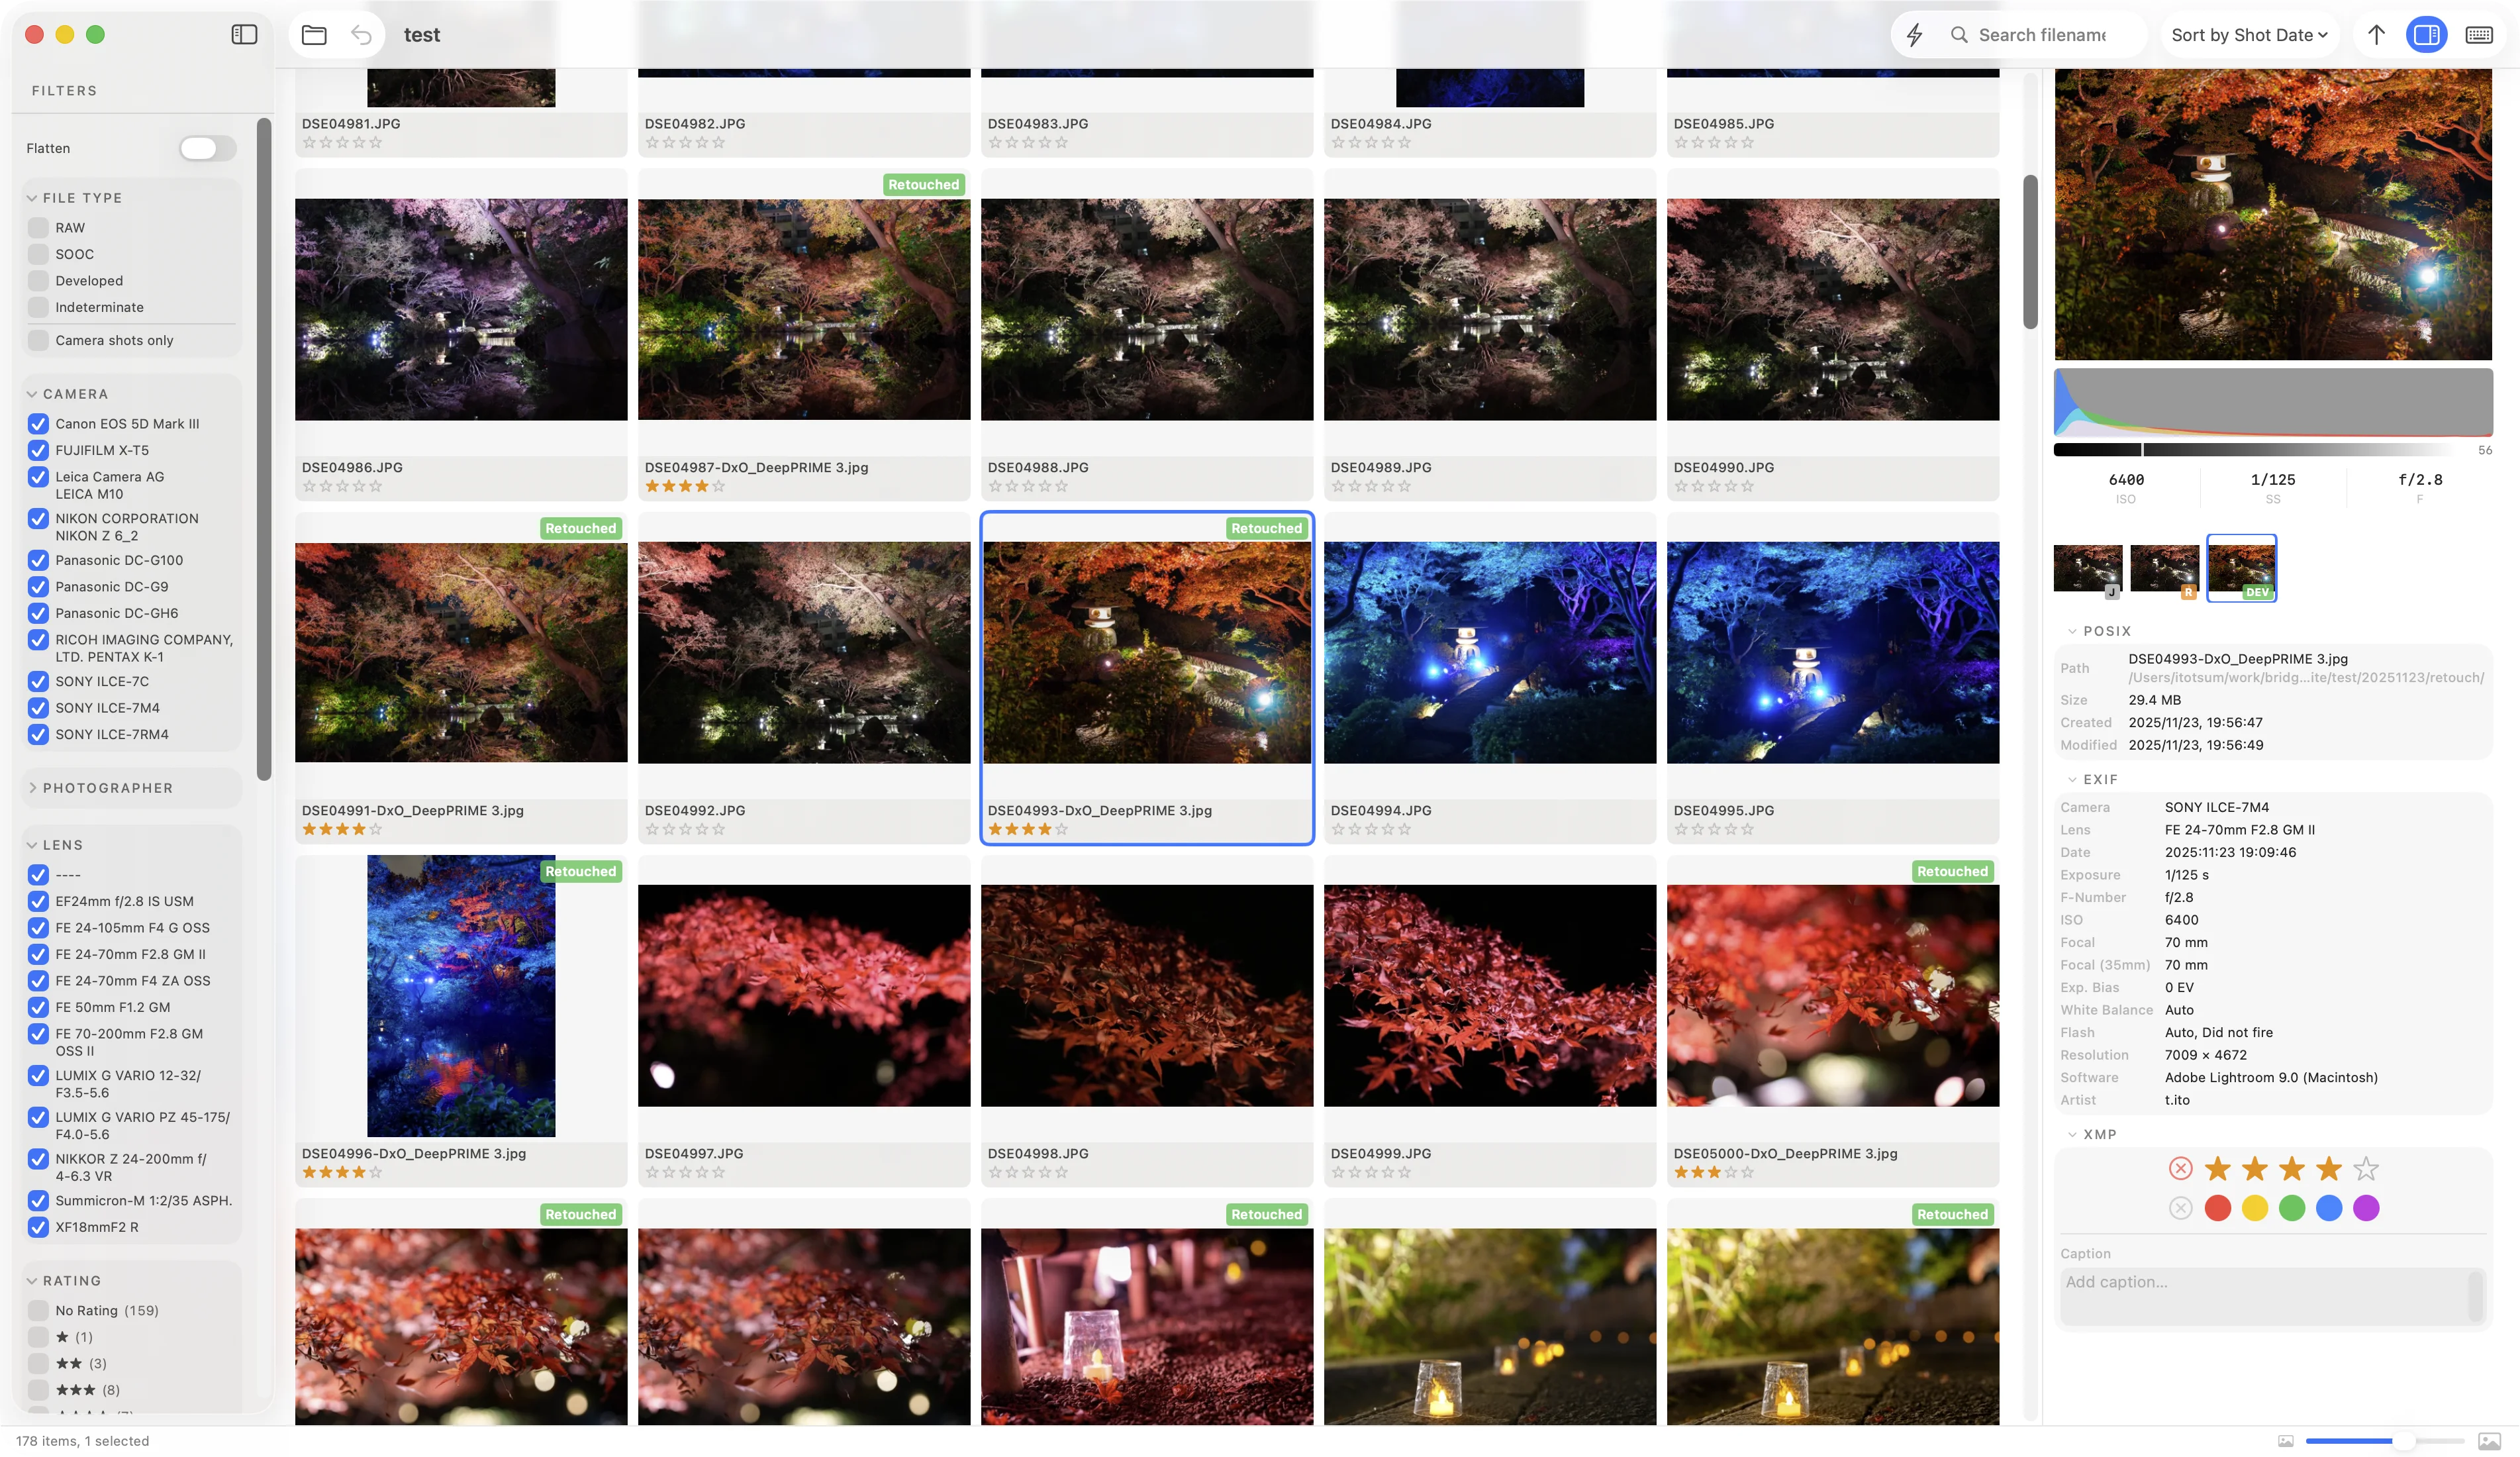Click the lightning bolt icon
The image size is (2520, 1457).
1914,35
